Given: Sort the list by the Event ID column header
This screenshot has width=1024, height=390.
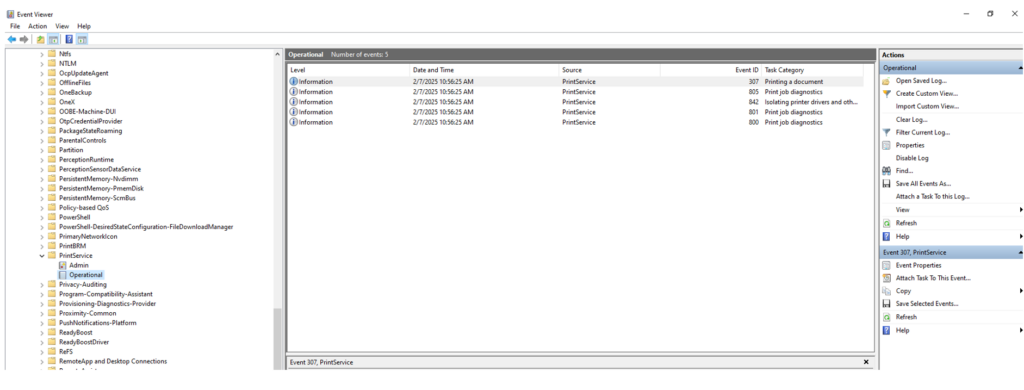Looking at the screenshot, I should (711, 70).
